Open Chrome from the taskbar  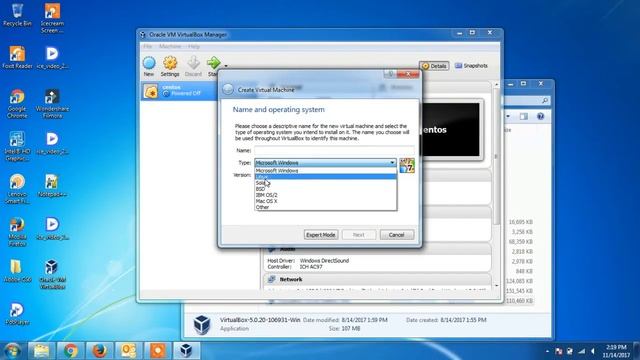point(71,351)
